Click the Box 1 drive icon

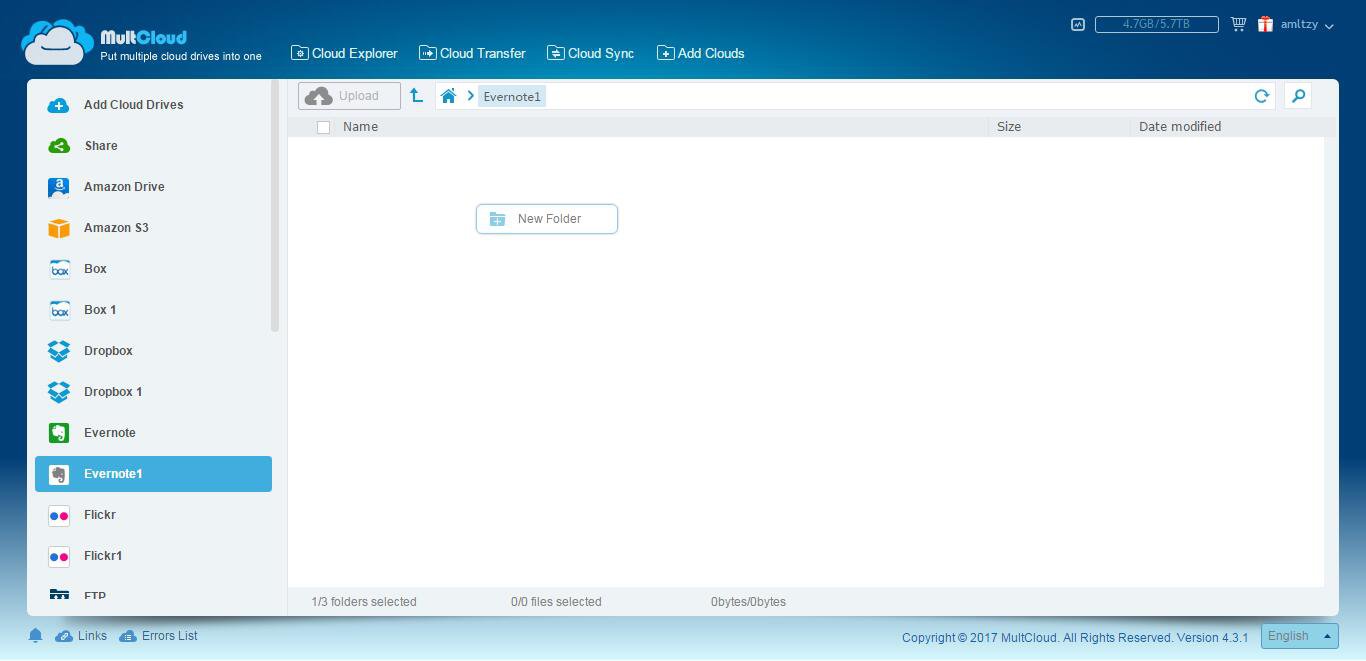59,310
